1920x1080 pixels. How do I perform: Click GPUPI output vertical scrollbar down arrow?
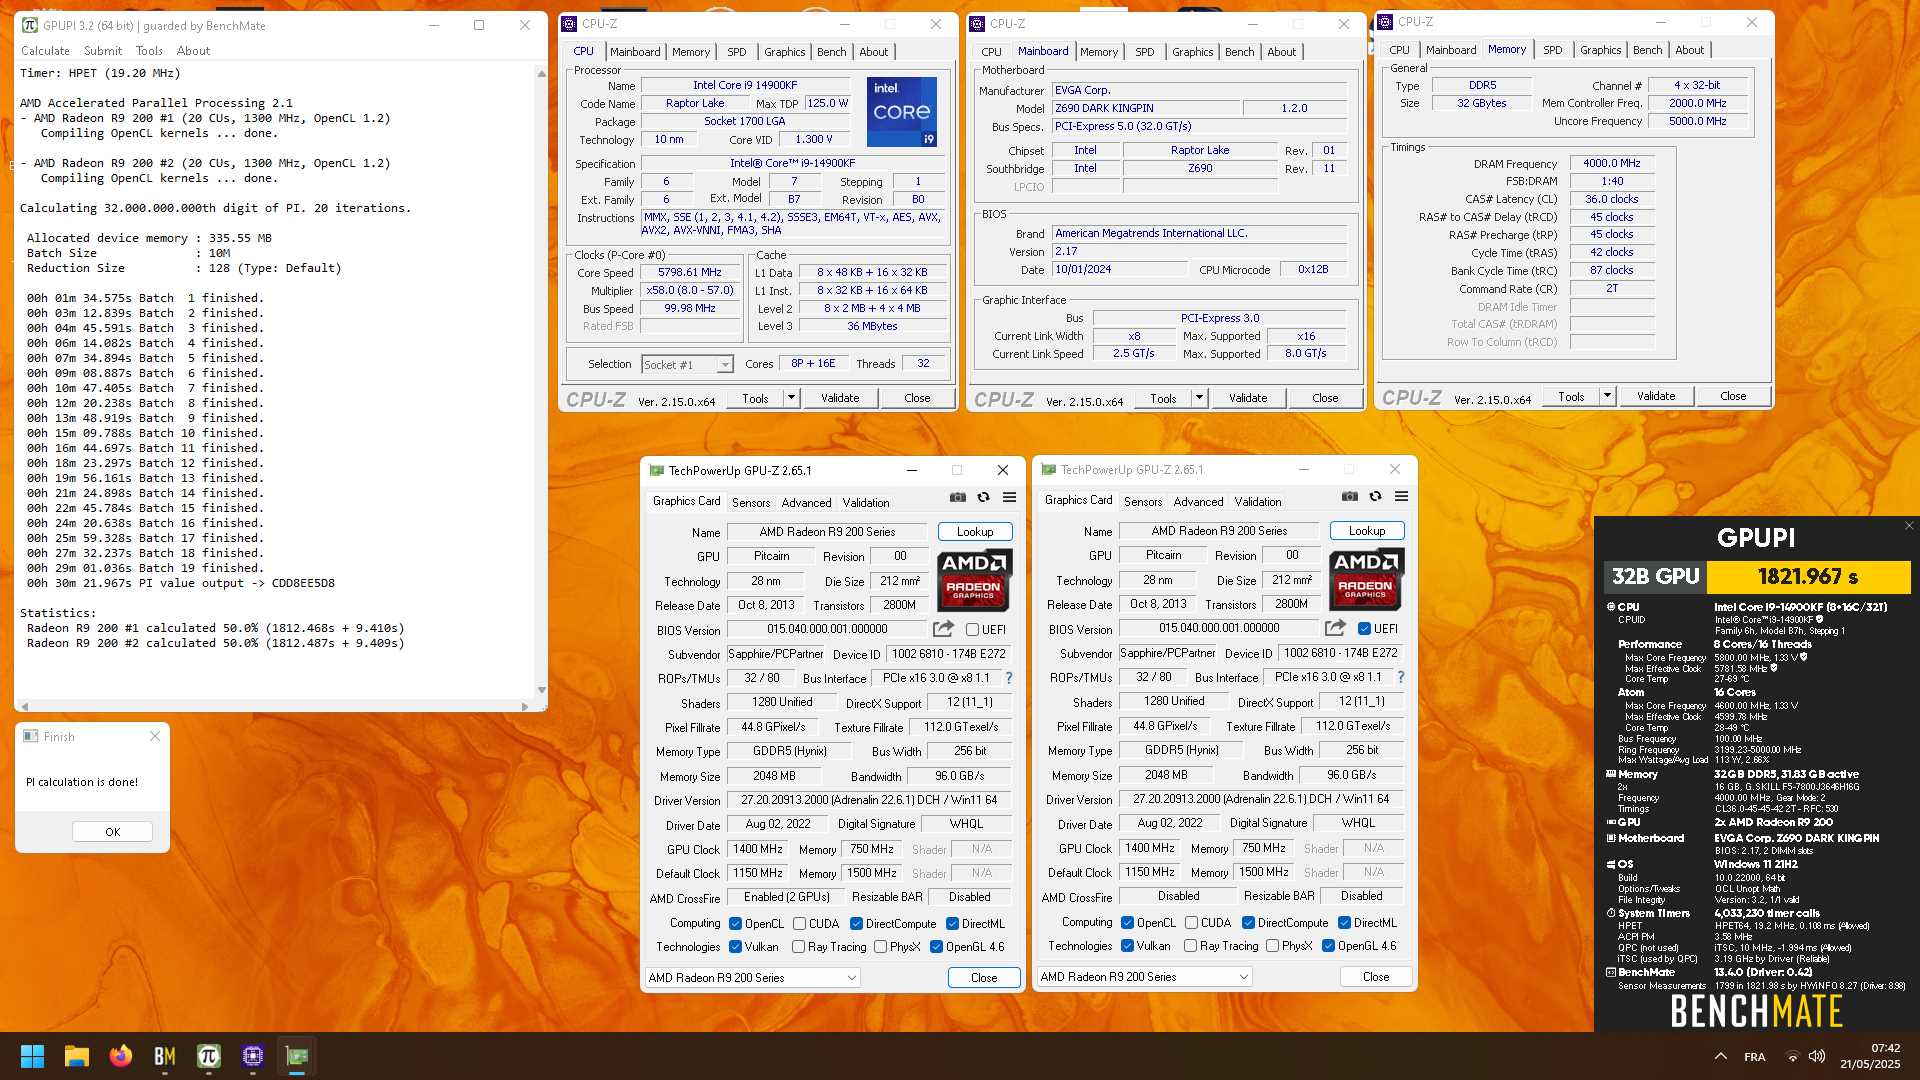click(x=542, y=690)
